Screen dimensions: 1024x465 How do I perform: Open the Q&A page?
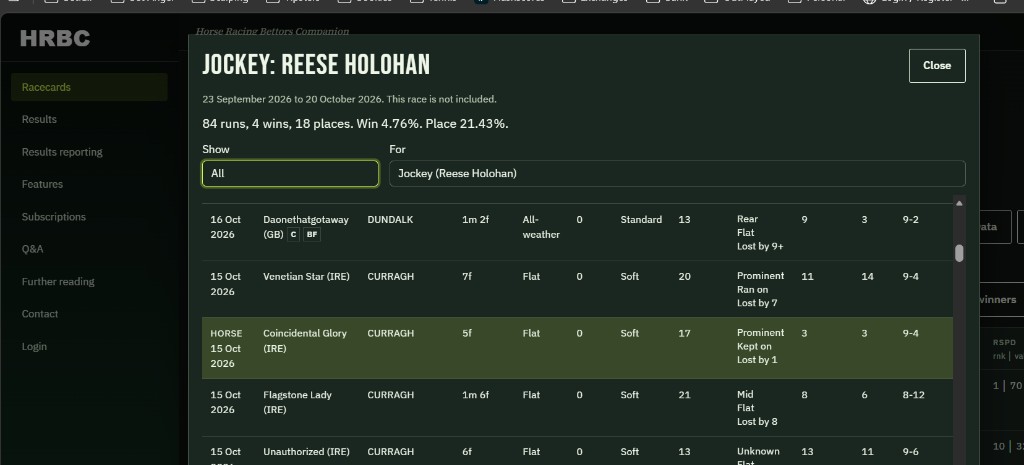(33, 249)
